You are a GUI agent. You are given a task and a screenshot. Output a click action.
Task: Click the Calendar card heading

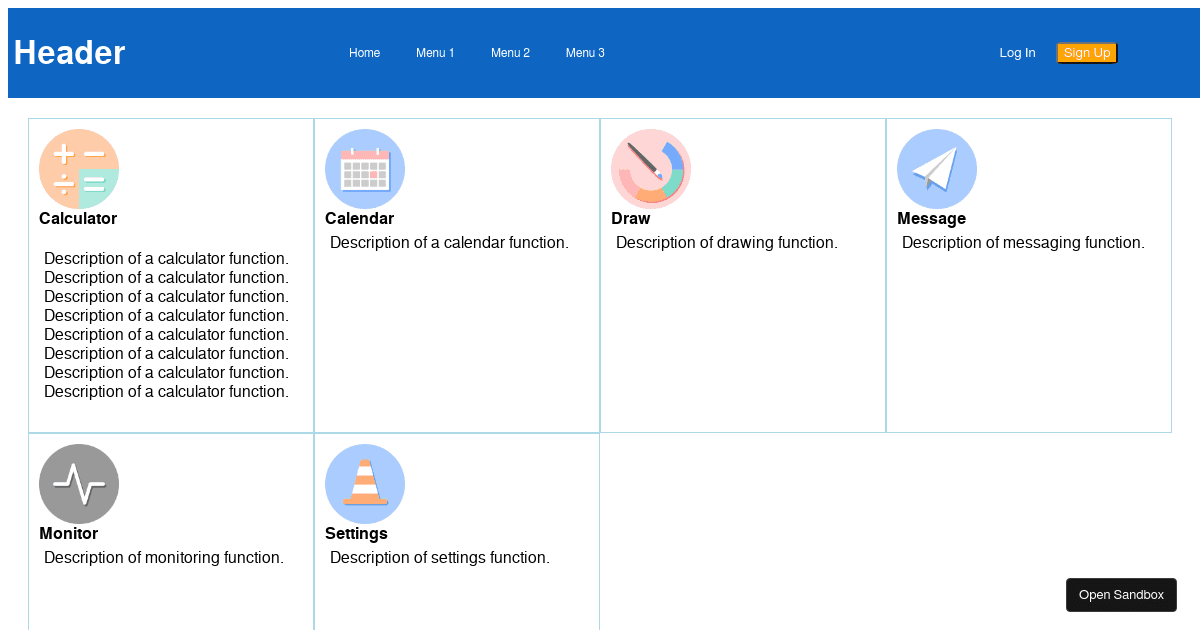coord(359,219)
